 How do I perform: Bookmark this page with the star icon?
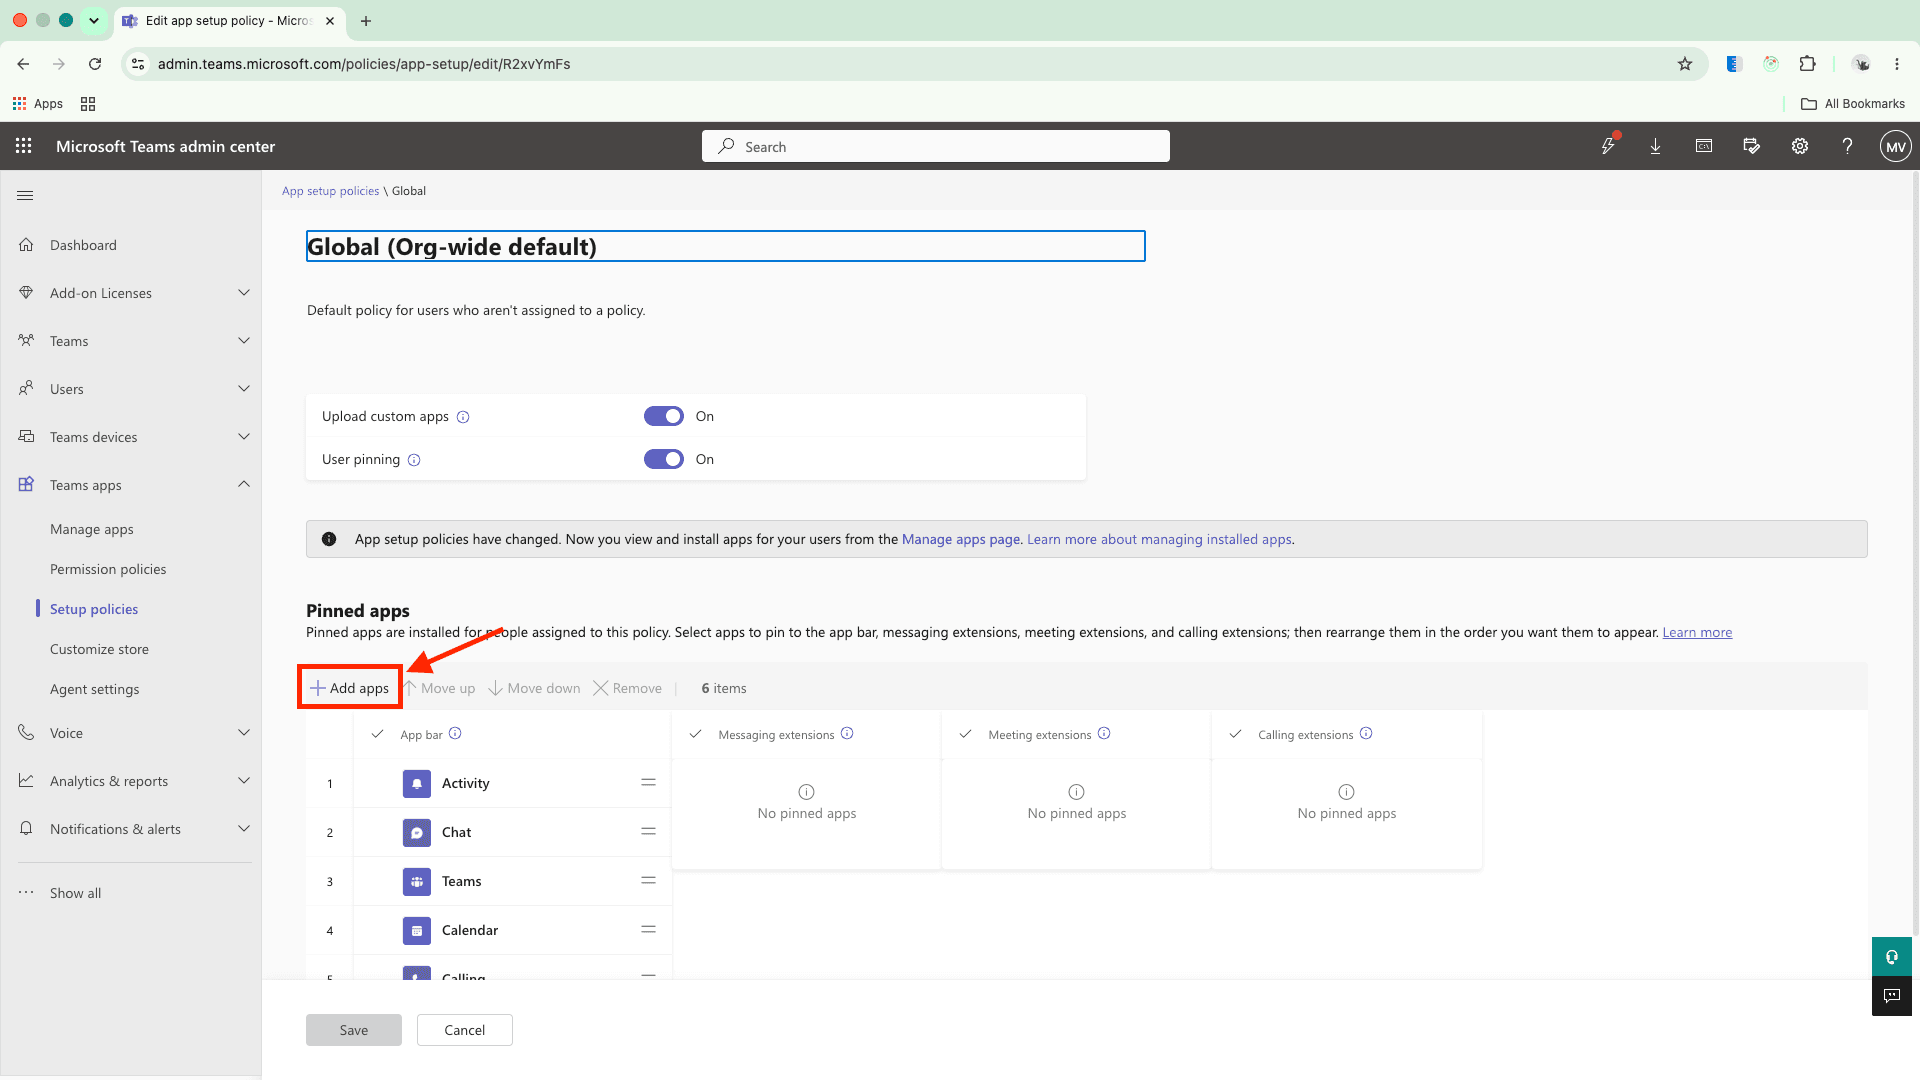pyautogui.click(x=1685, y=64)
